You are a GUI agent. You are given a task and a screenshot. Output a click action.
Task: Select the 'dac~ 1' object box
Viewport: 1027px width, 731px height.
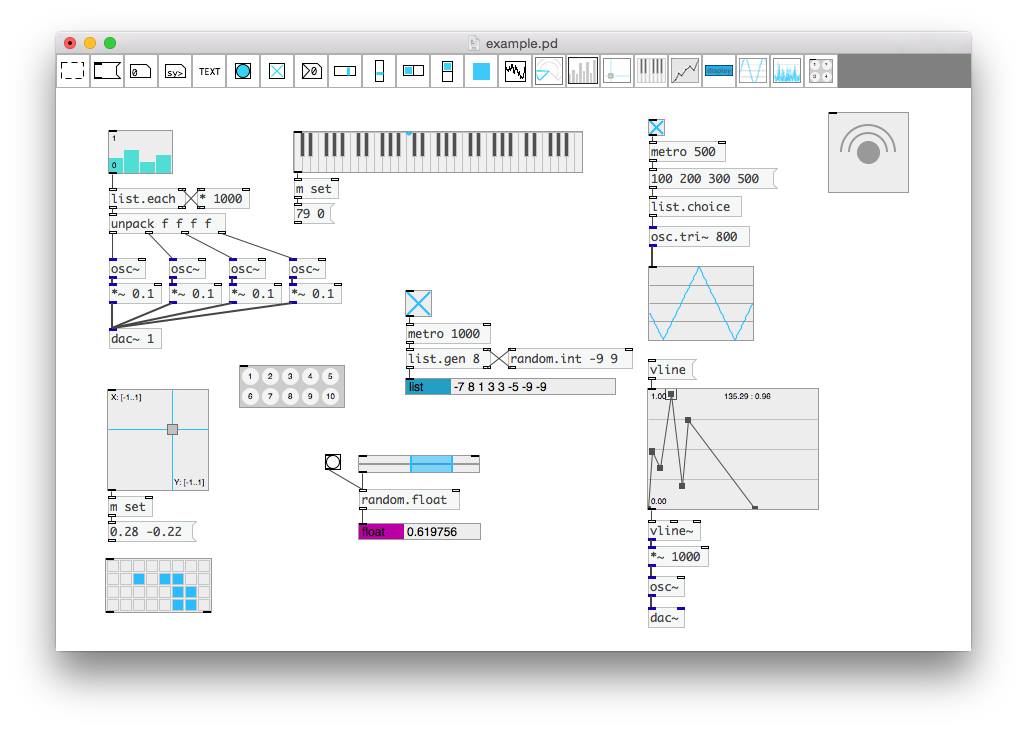(x=135, y=339)
